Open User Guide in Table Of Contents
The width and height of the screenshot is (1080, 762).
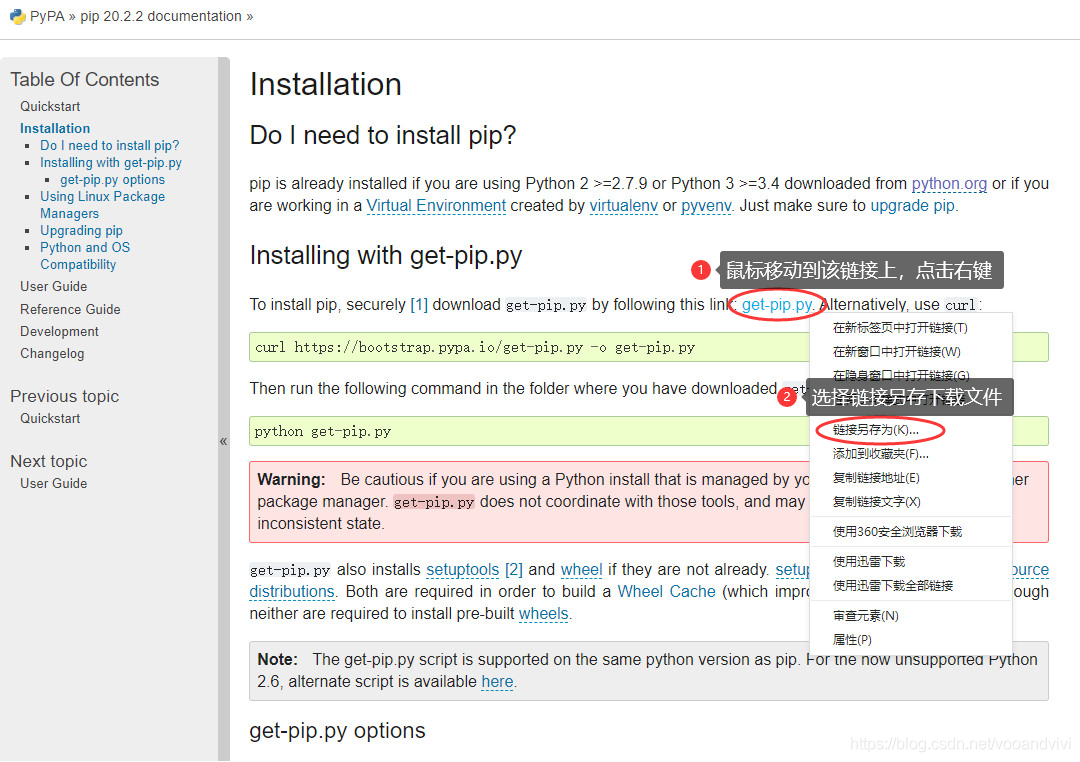[x=53, y=286]
